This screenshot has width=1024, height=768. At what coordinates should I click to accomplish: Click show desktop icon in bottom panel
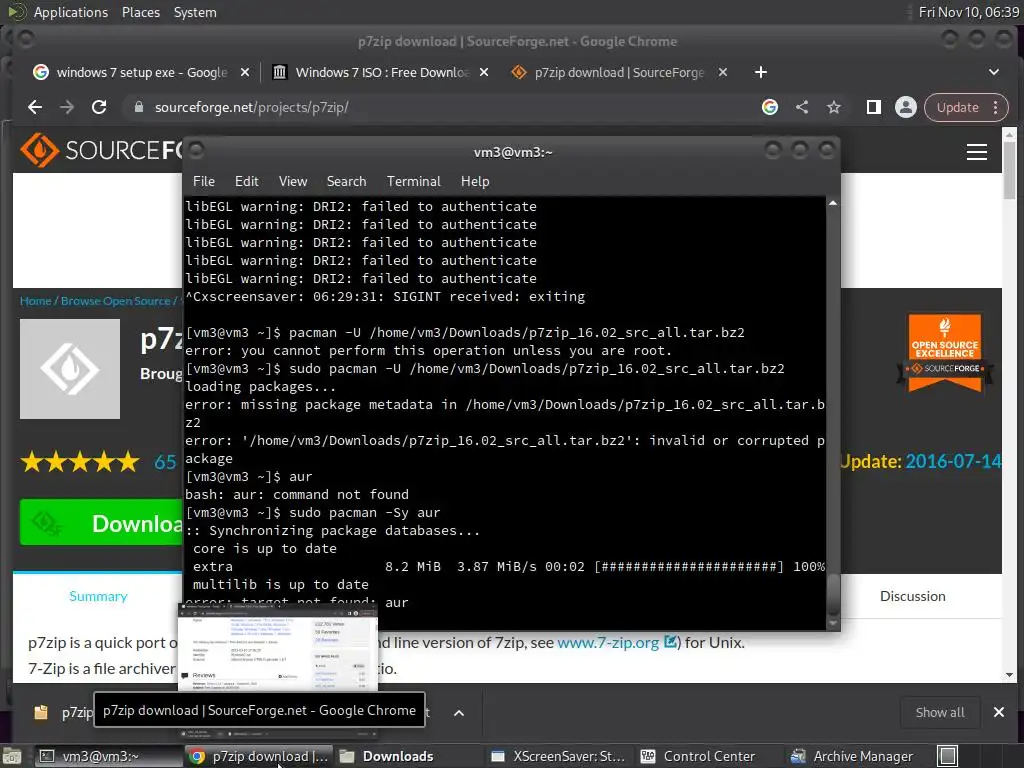pos(12,757)
